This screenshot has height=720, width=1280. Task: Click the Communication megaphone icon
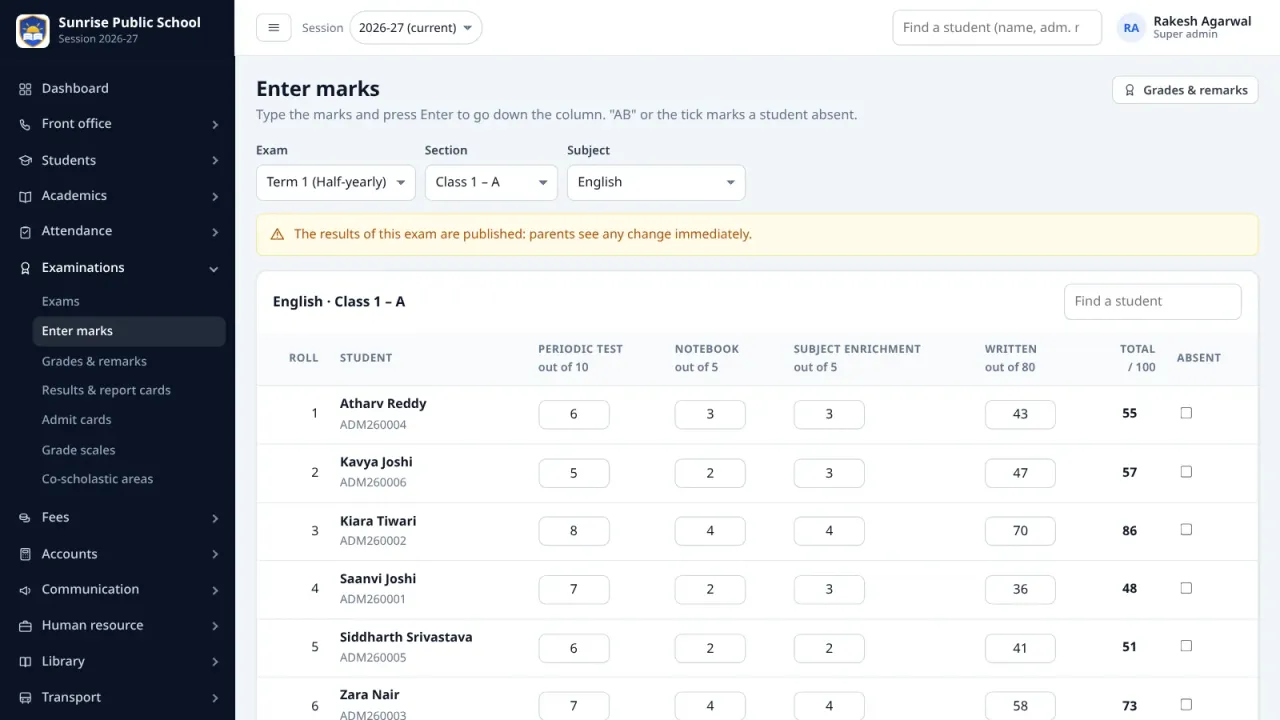pyautogui.click(x=25, y=590)
